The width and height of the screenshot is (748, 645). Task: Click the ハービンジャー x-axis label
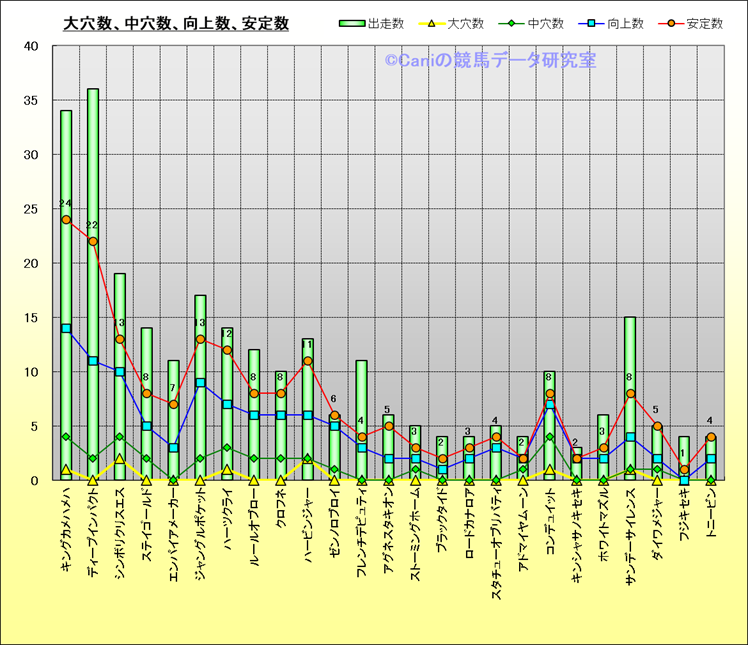point(307,532)
